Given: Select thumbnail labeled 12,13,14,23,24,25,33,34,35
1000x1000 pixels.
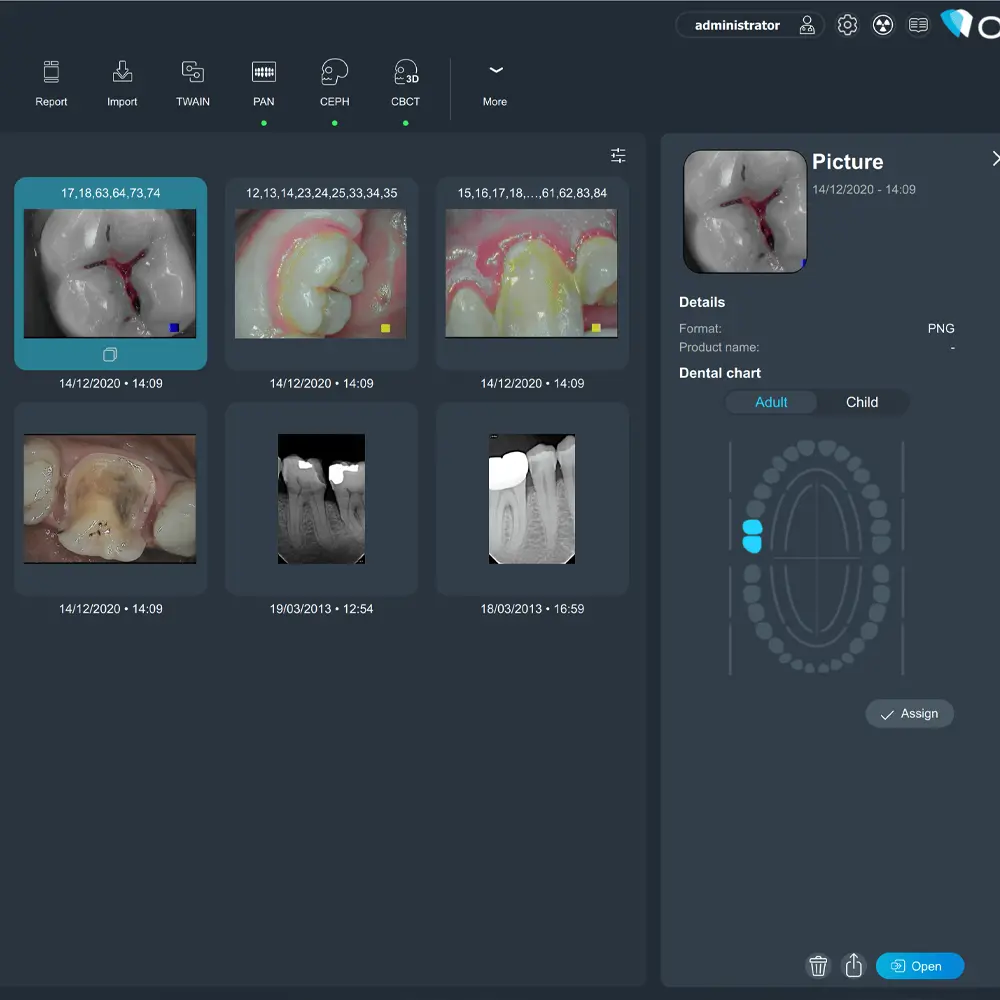Looking at the screenshot, I should [x=321, y=273].
